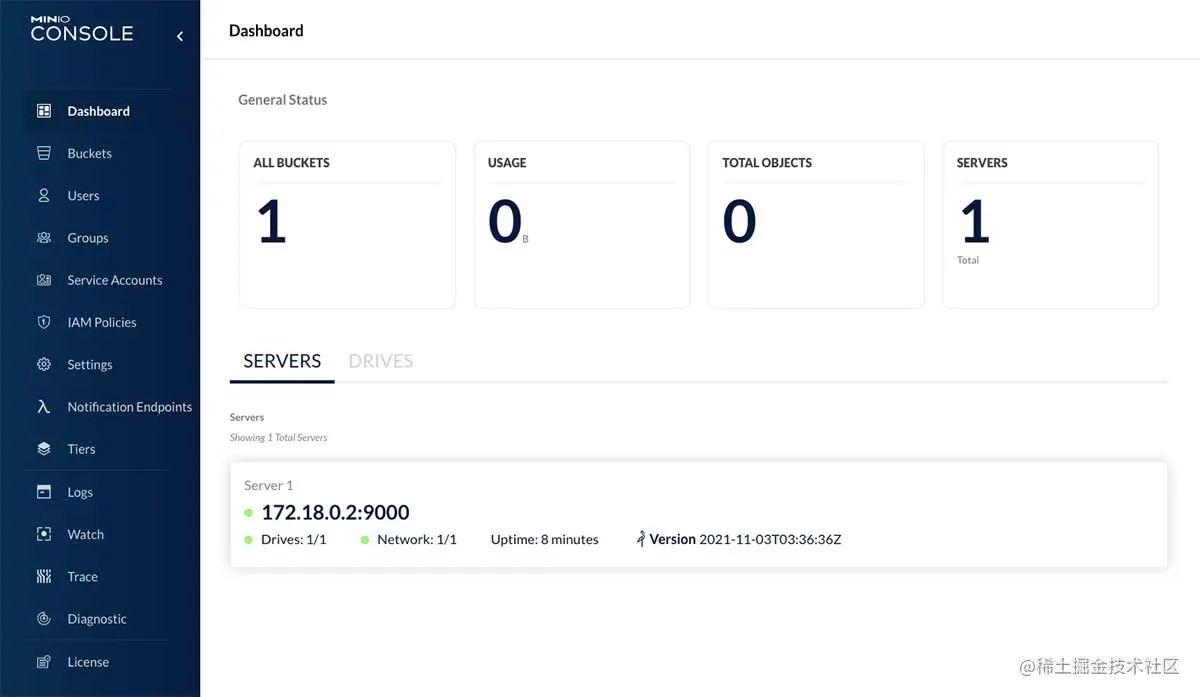
Task: Click the Dashboard grid icon
Action: pyautogui.click(x=43, y=111)
